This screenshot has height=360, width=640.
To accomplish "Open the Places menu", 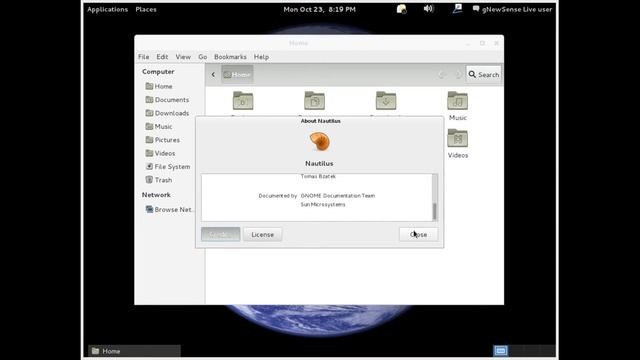I will (146, 9).
